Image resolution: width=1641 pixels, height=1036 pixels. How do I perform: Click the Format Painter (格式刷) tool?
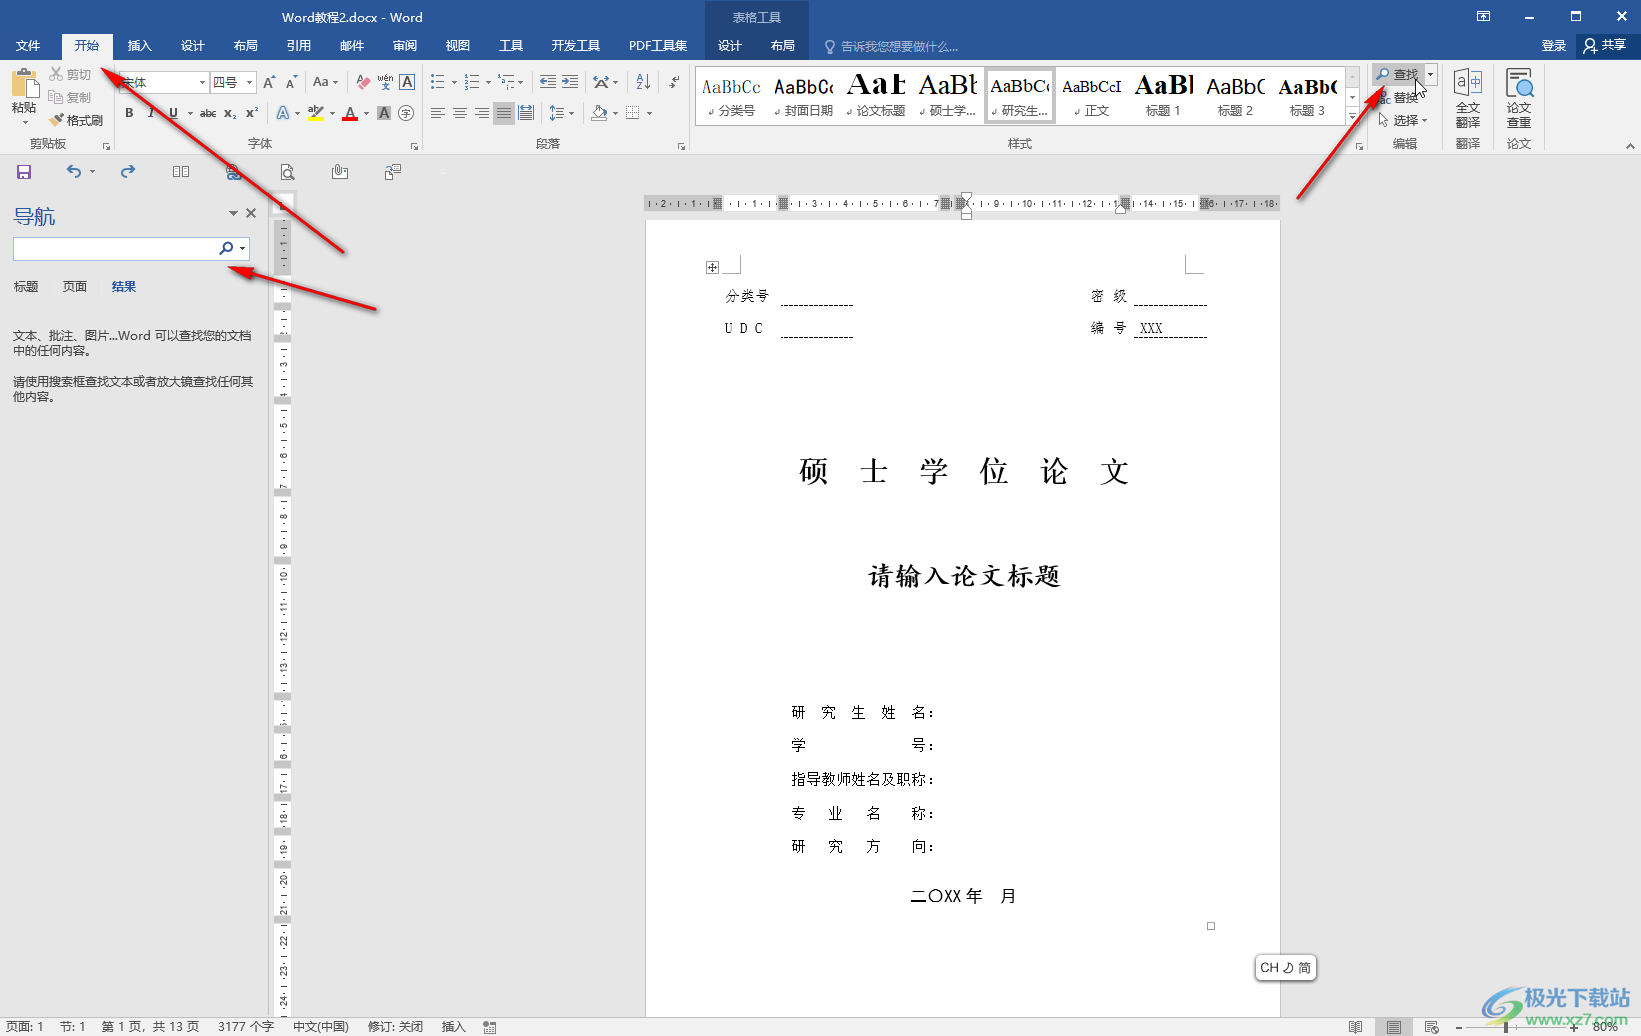coord(76,120)
